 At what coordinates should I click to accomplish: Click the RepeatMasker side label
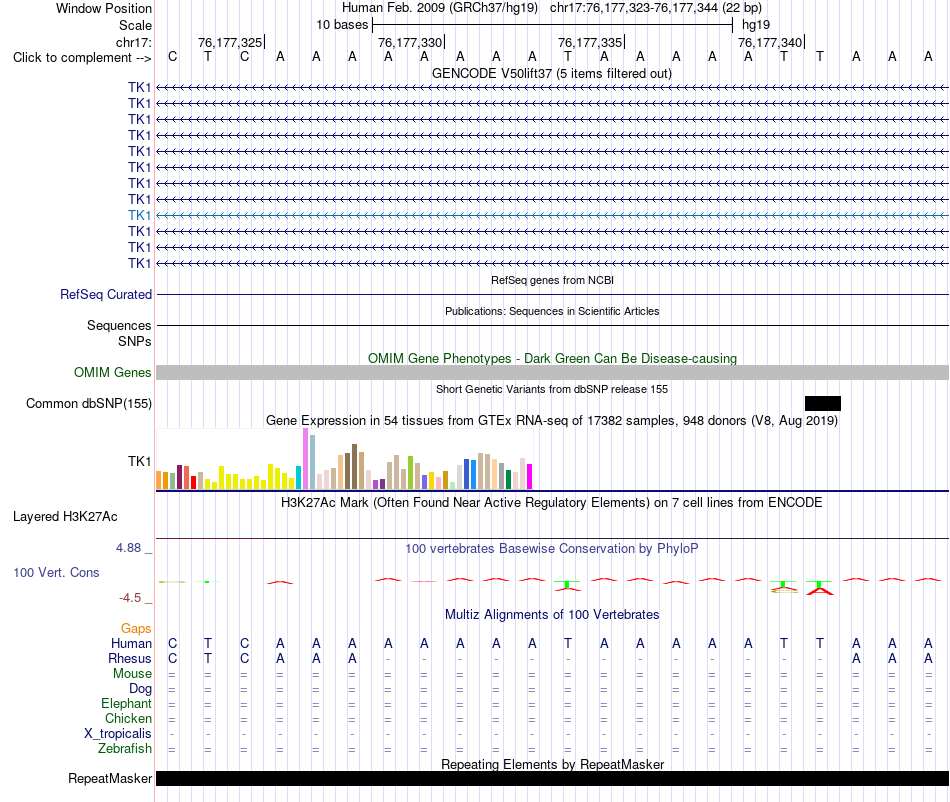110,778
